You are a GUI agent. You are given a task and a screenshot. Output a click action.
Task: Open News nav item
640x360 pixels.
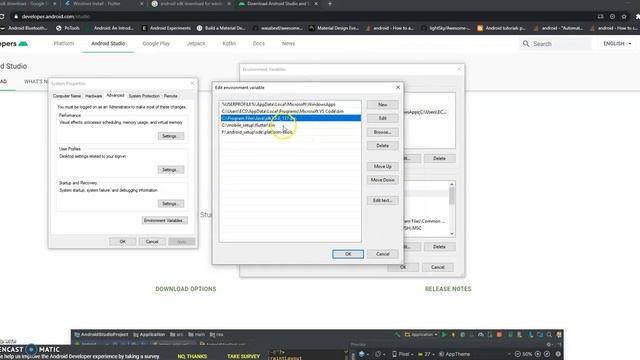(288, 43)
